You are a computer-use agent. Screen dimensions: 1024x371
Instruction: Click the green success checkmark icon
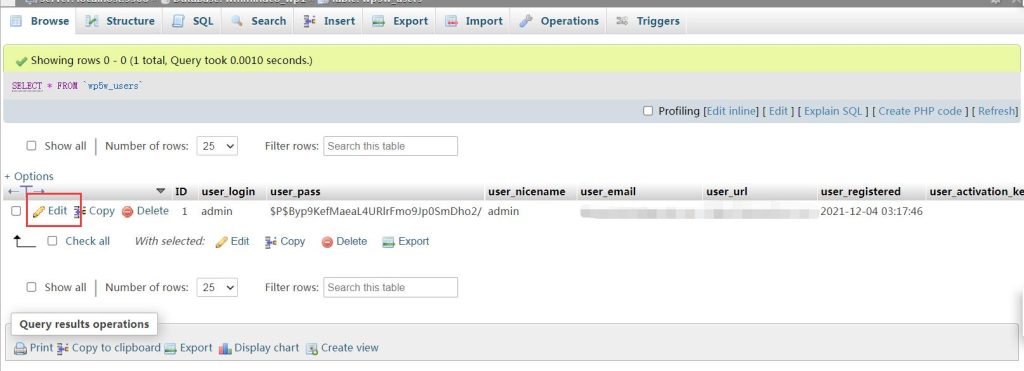21,61
